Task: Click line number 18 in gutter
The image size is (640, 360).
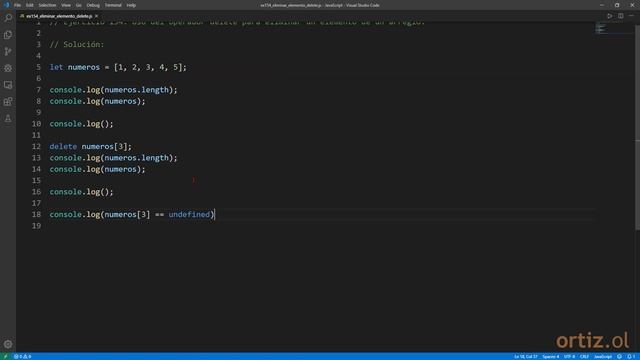Action: (36, 214)
